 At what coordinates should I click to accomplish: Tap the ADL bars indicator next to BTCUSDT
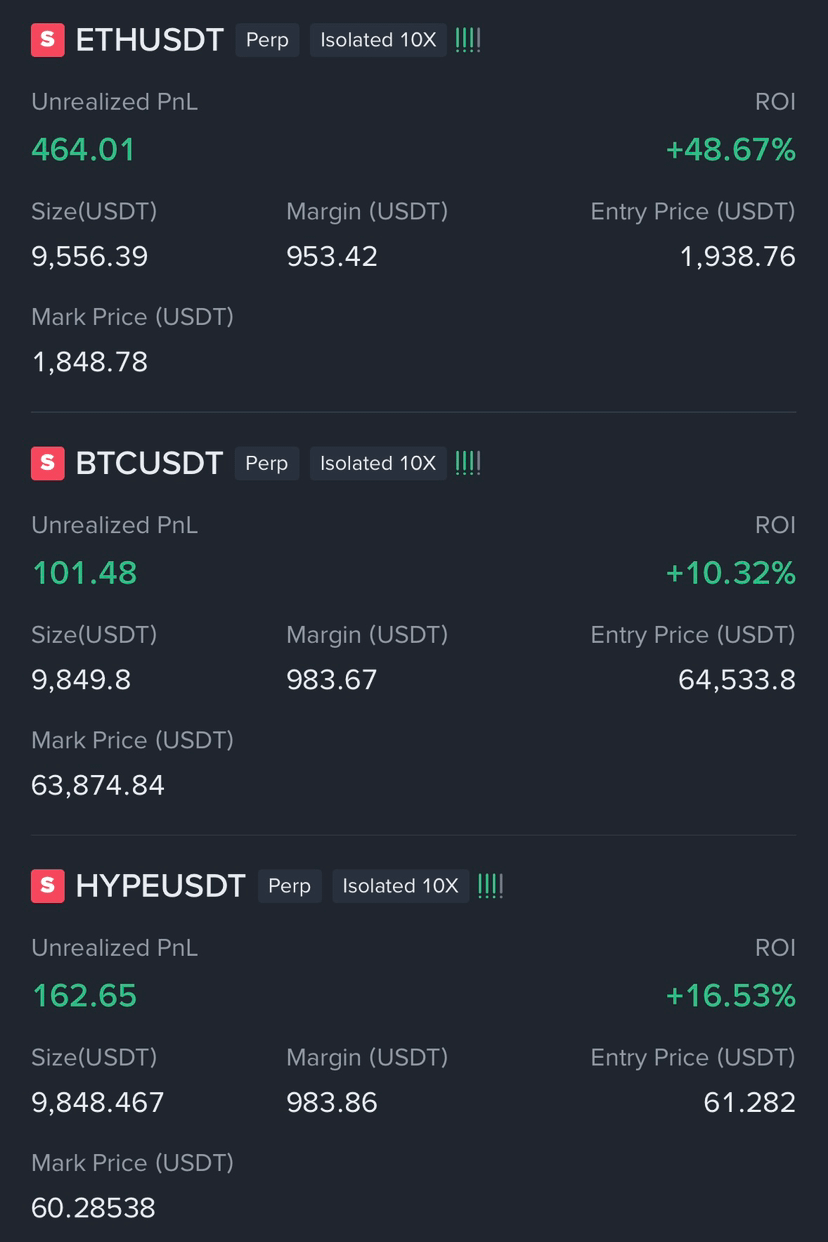468,463
